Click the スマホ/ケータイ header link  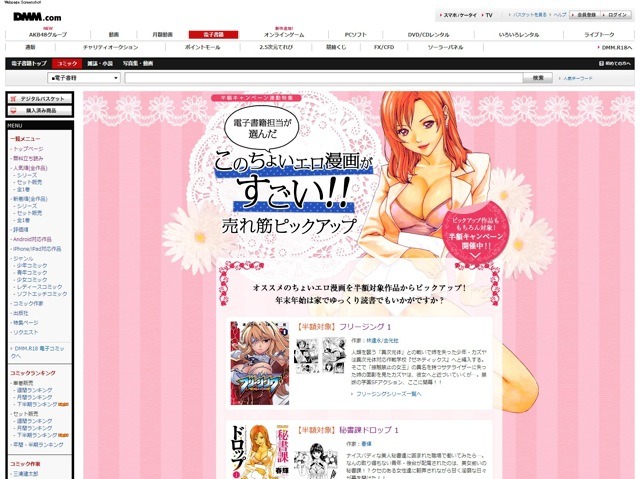(460, 15)
